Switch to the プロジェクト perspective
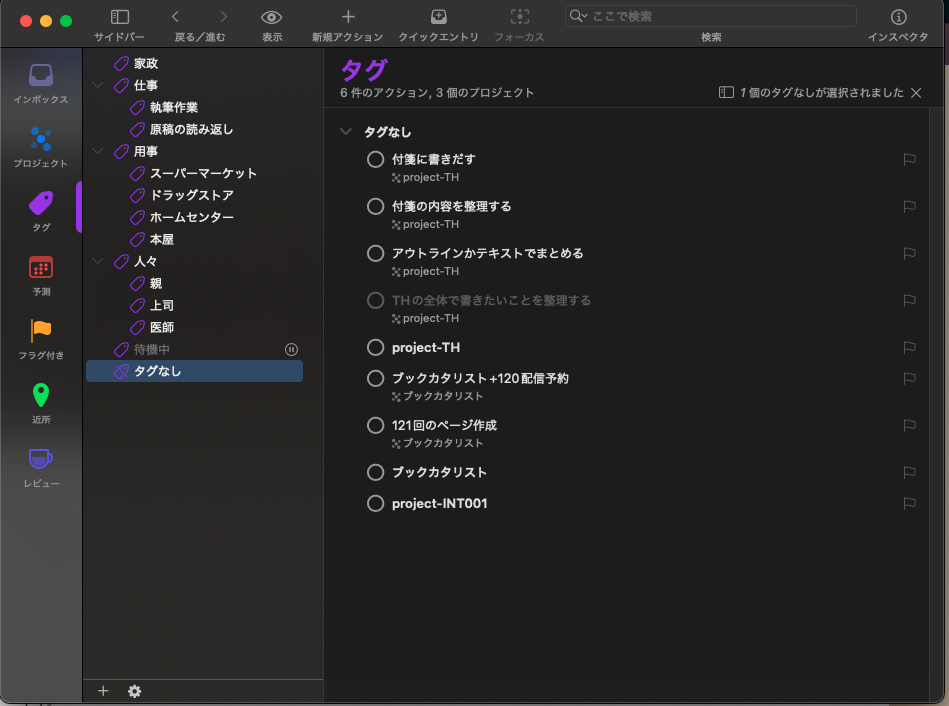Image resolution: width=949 pixels, height=706 pixels. [x=40, y=145]
